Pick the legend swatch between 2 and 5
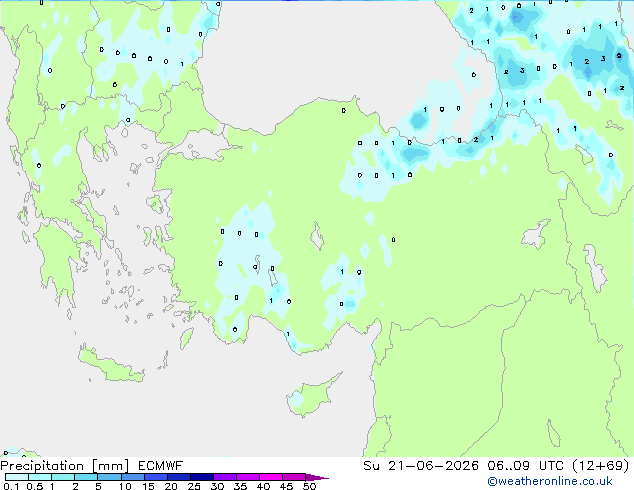The height and width of the screenshot is (490, 634). point(86,477)
